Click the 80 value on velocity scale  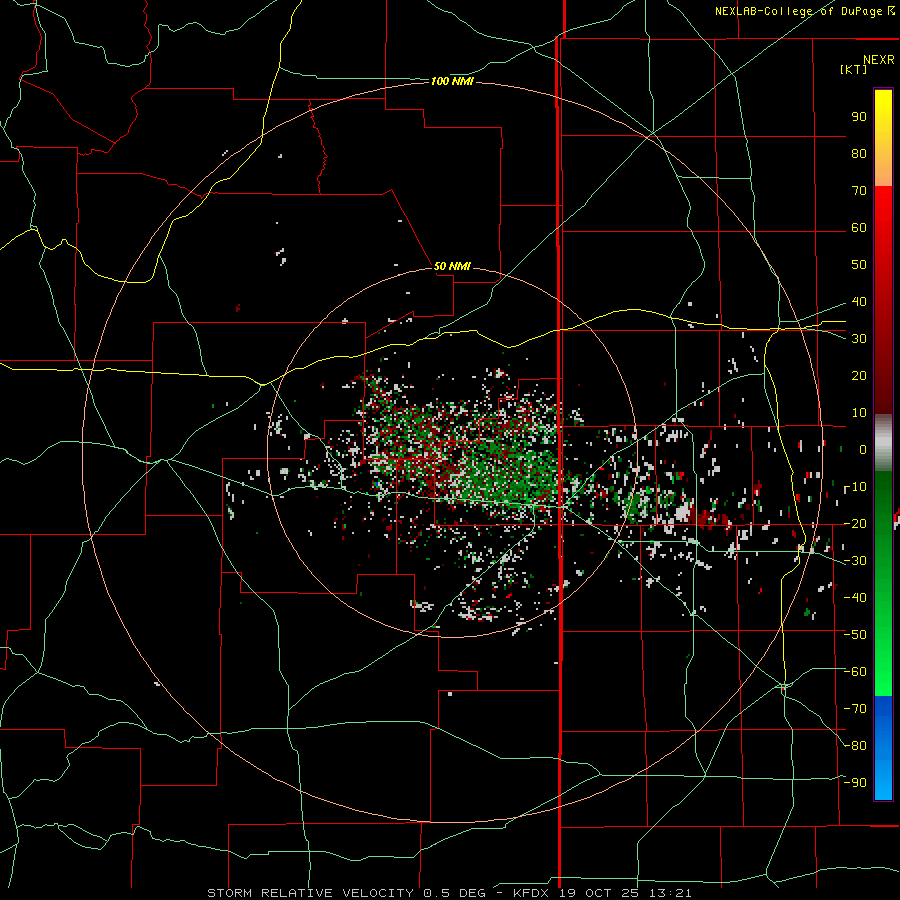pos(859,154)
